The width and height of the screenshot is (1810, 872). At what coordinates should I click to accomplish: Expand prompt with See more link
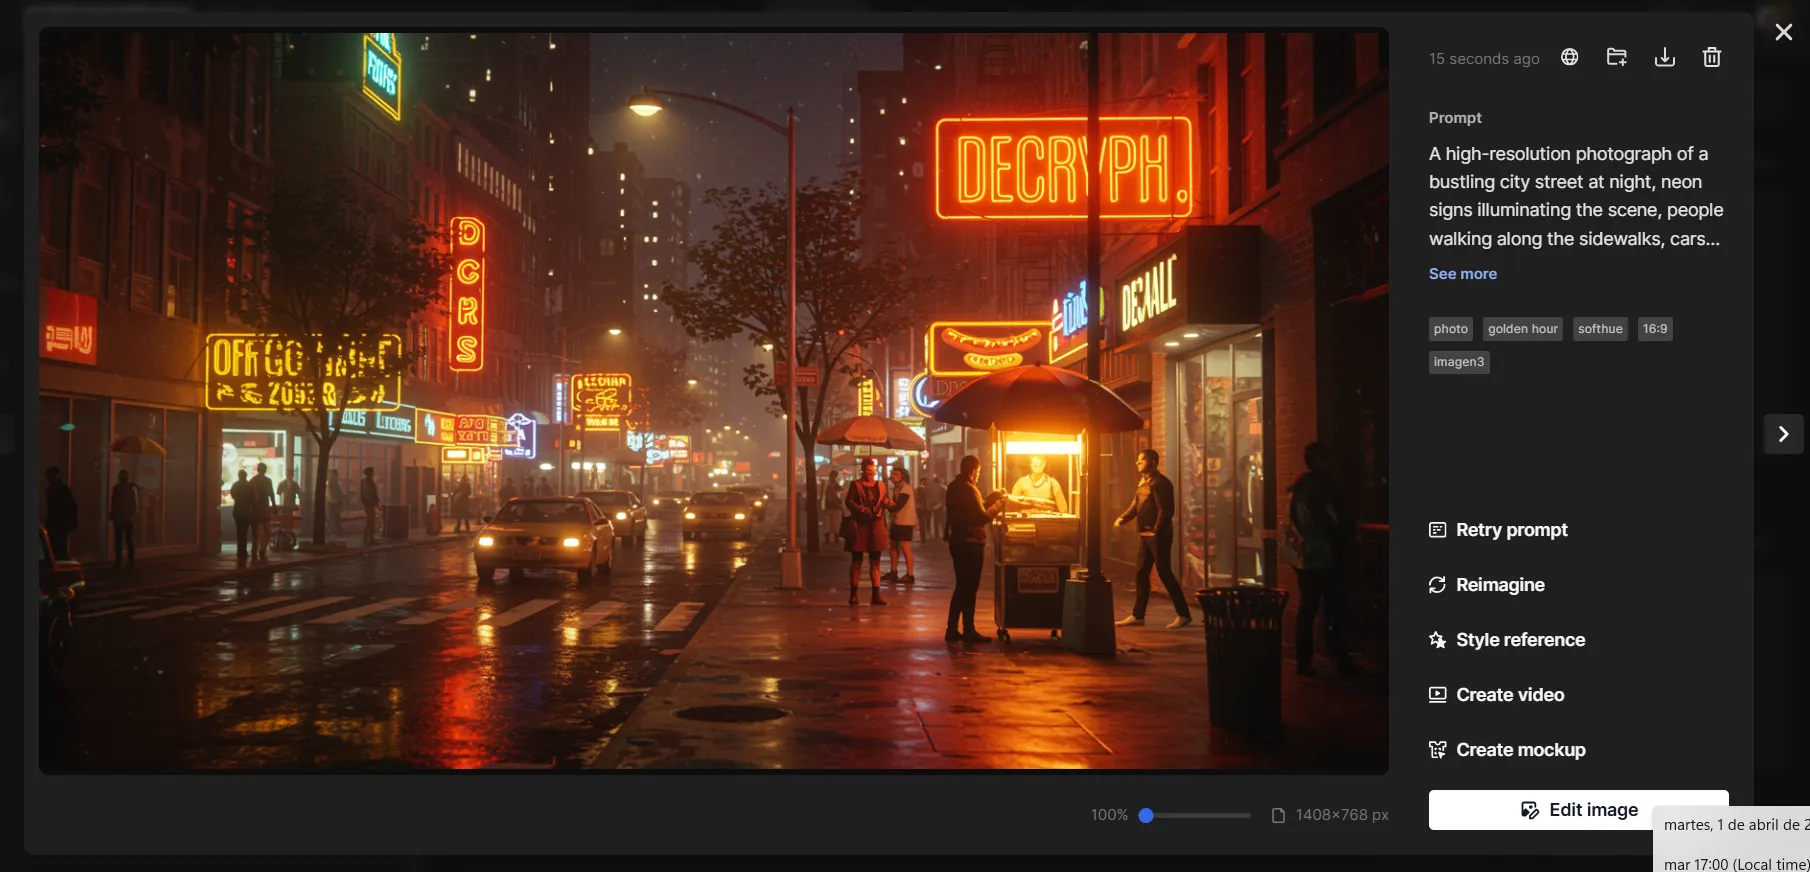tap(1462, 274)
